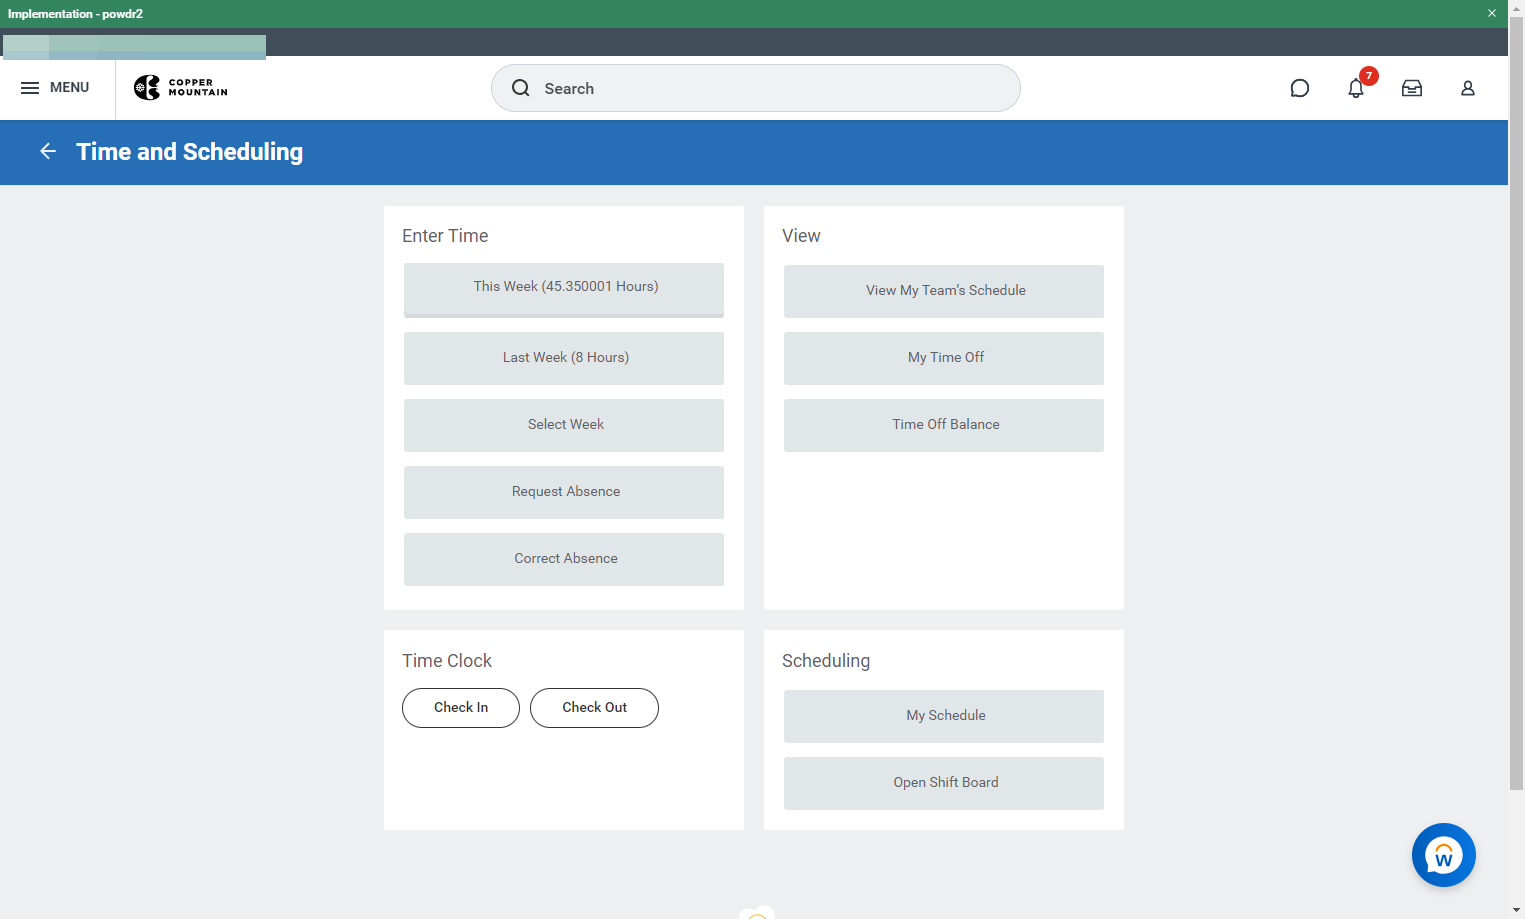Click the Check Out button
Screen dimensions: 1525x919
pos(594,708)
